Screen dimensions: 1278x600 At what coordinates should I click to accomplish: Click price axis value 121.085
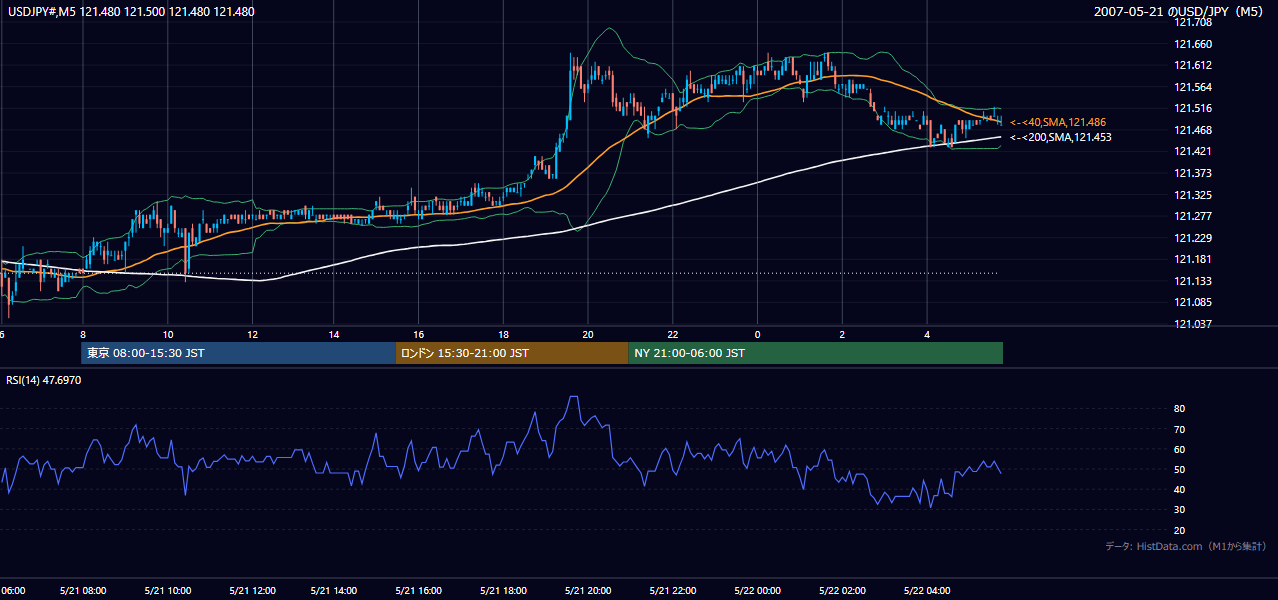tap(1194, 302)
